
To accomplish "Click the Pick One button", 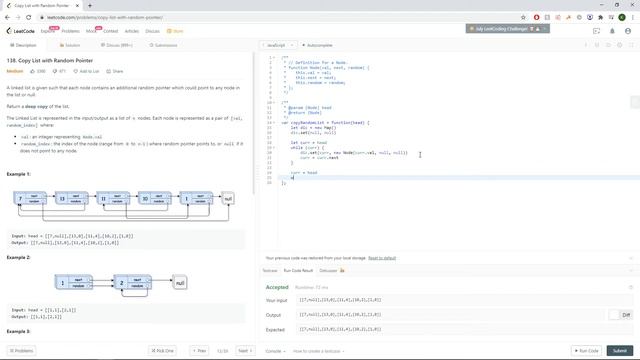I will click(162, 351).
